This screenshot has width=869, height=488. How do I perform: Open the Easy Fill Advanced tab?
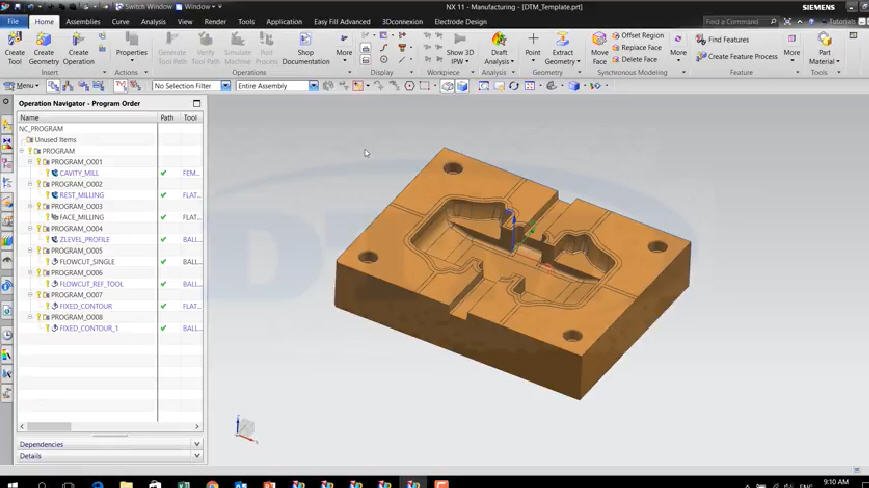(x=342, y=22)
